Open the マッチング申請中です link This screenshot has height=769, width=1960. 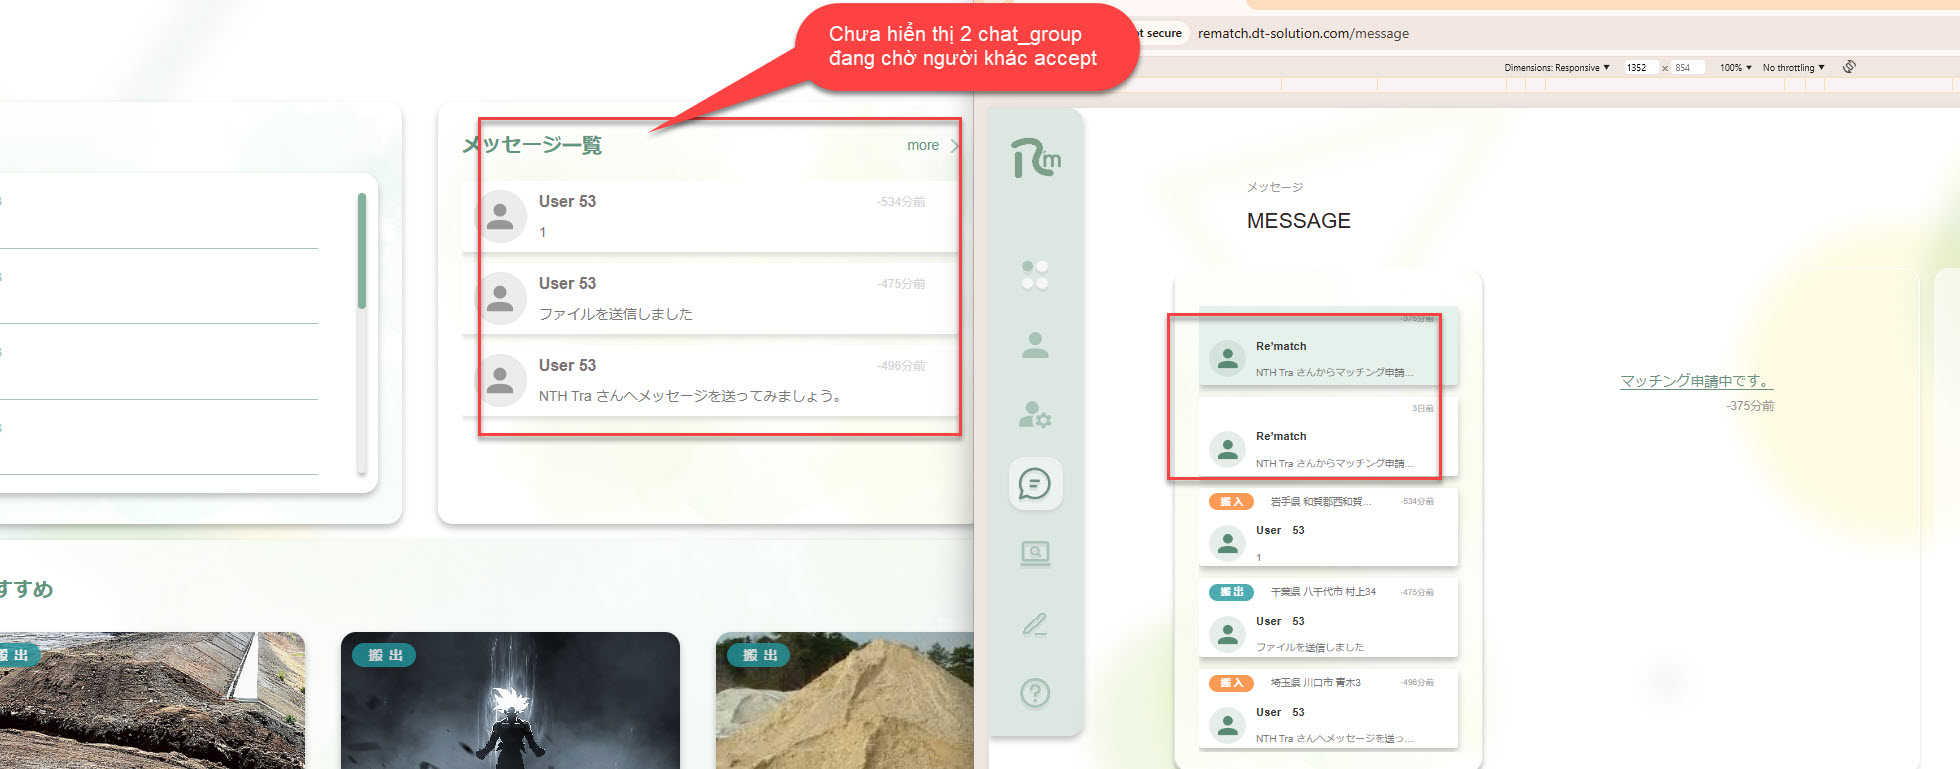click(x=1696, y=381)
